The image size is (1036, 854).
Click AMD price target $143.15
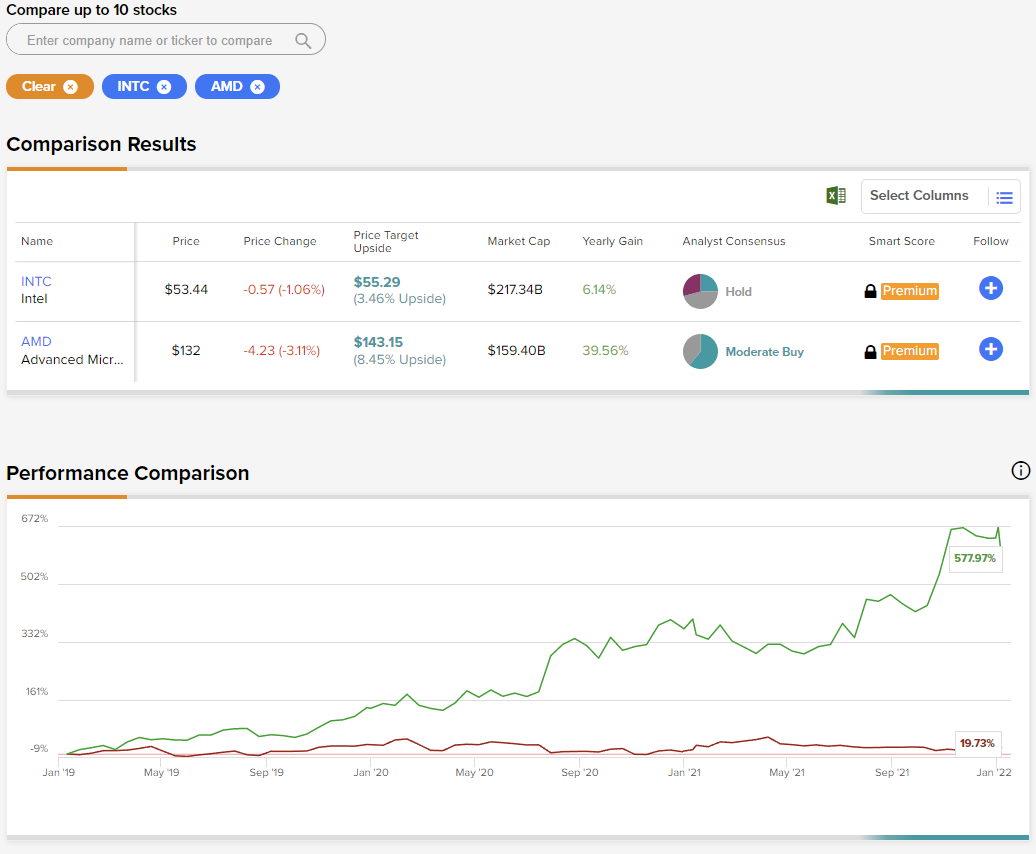point(378,342)
